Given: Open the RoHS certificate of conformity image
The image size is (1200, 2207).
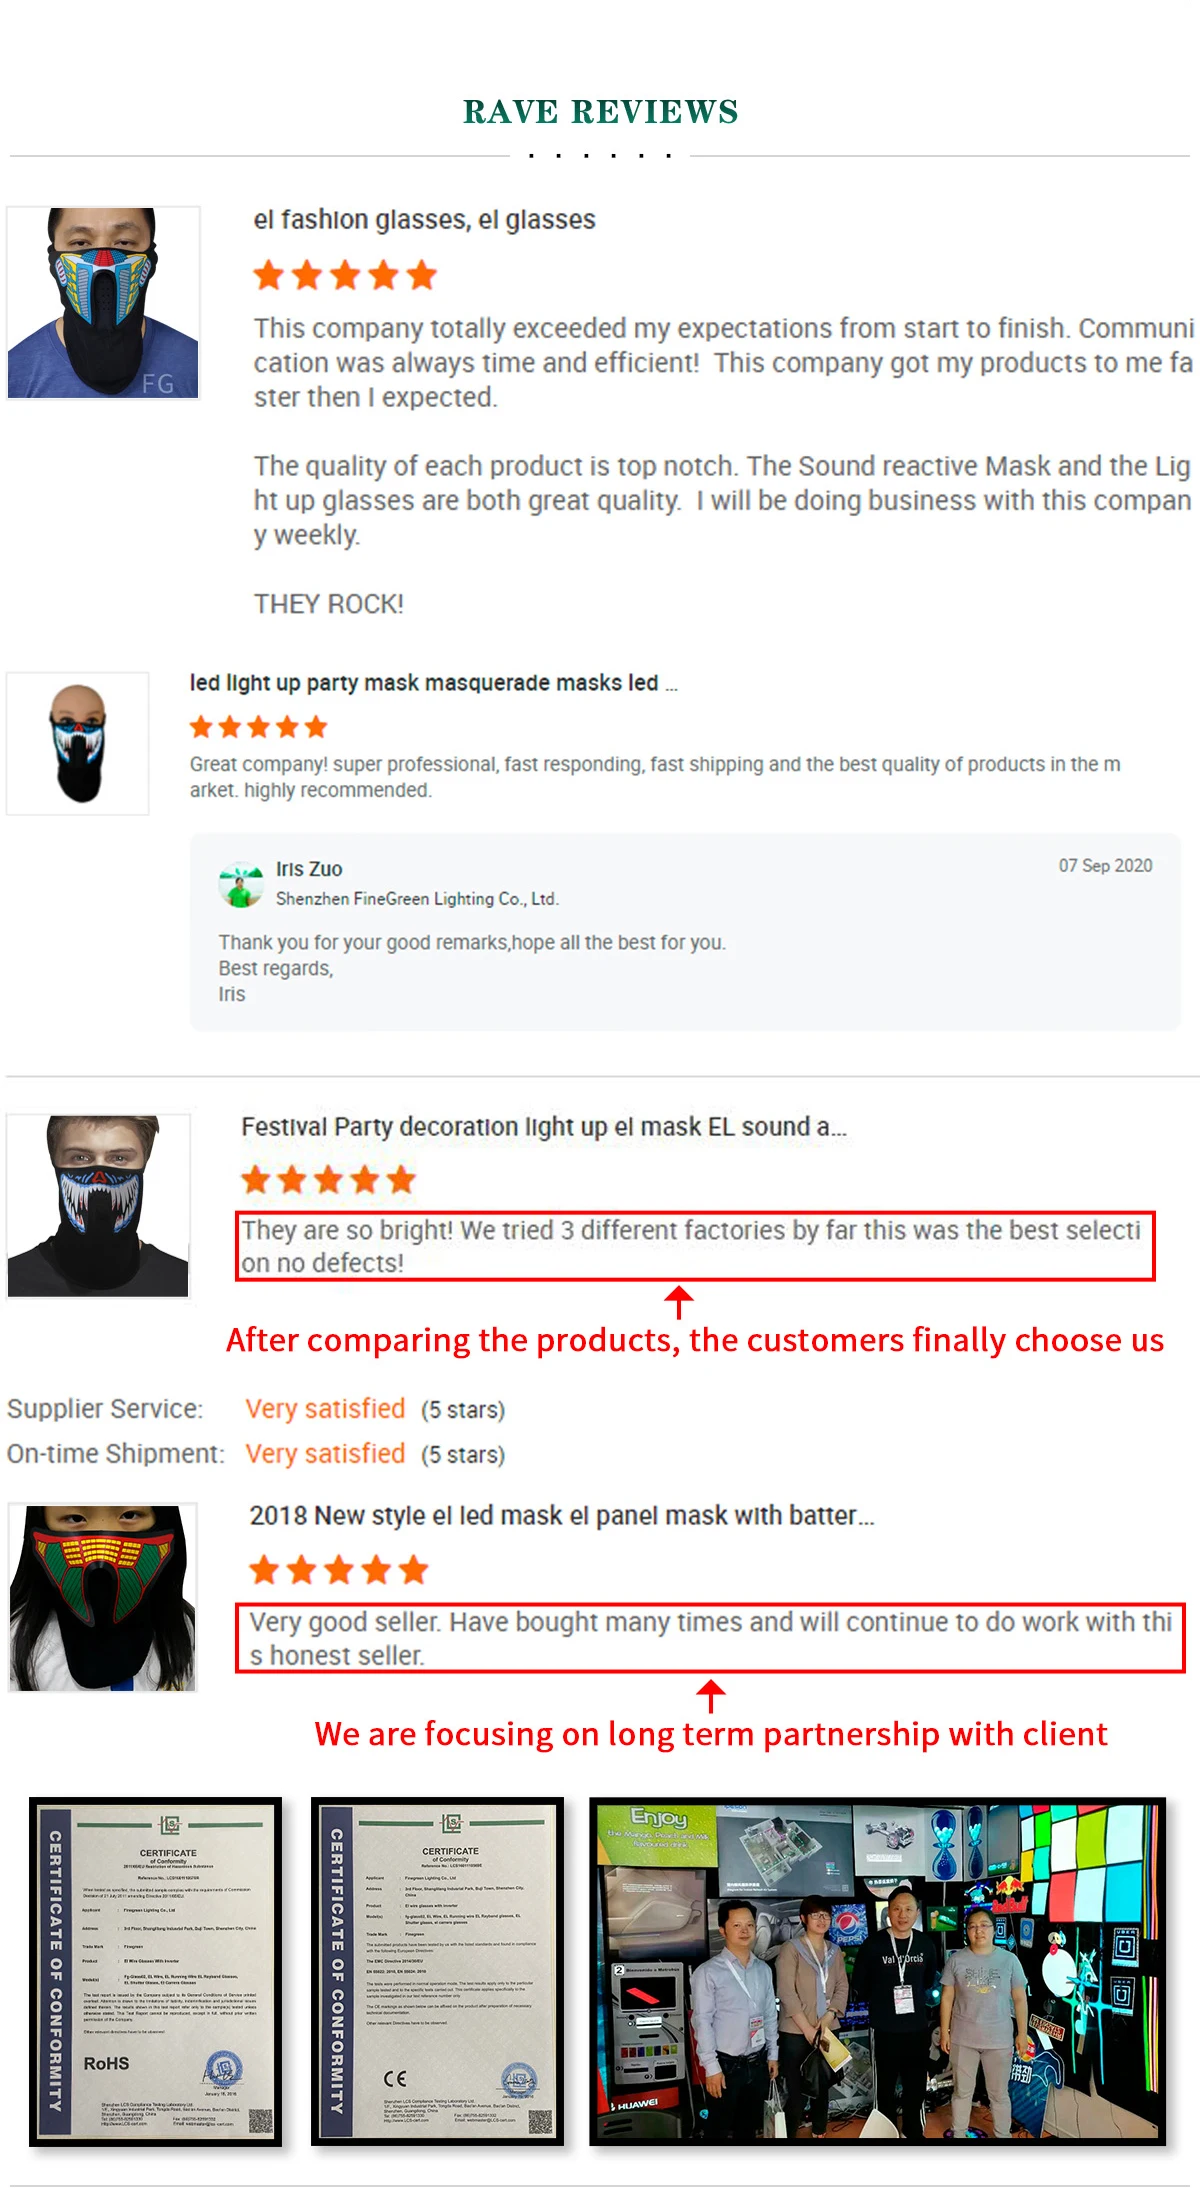Looking at the screenshot, I should [155, 1972].
